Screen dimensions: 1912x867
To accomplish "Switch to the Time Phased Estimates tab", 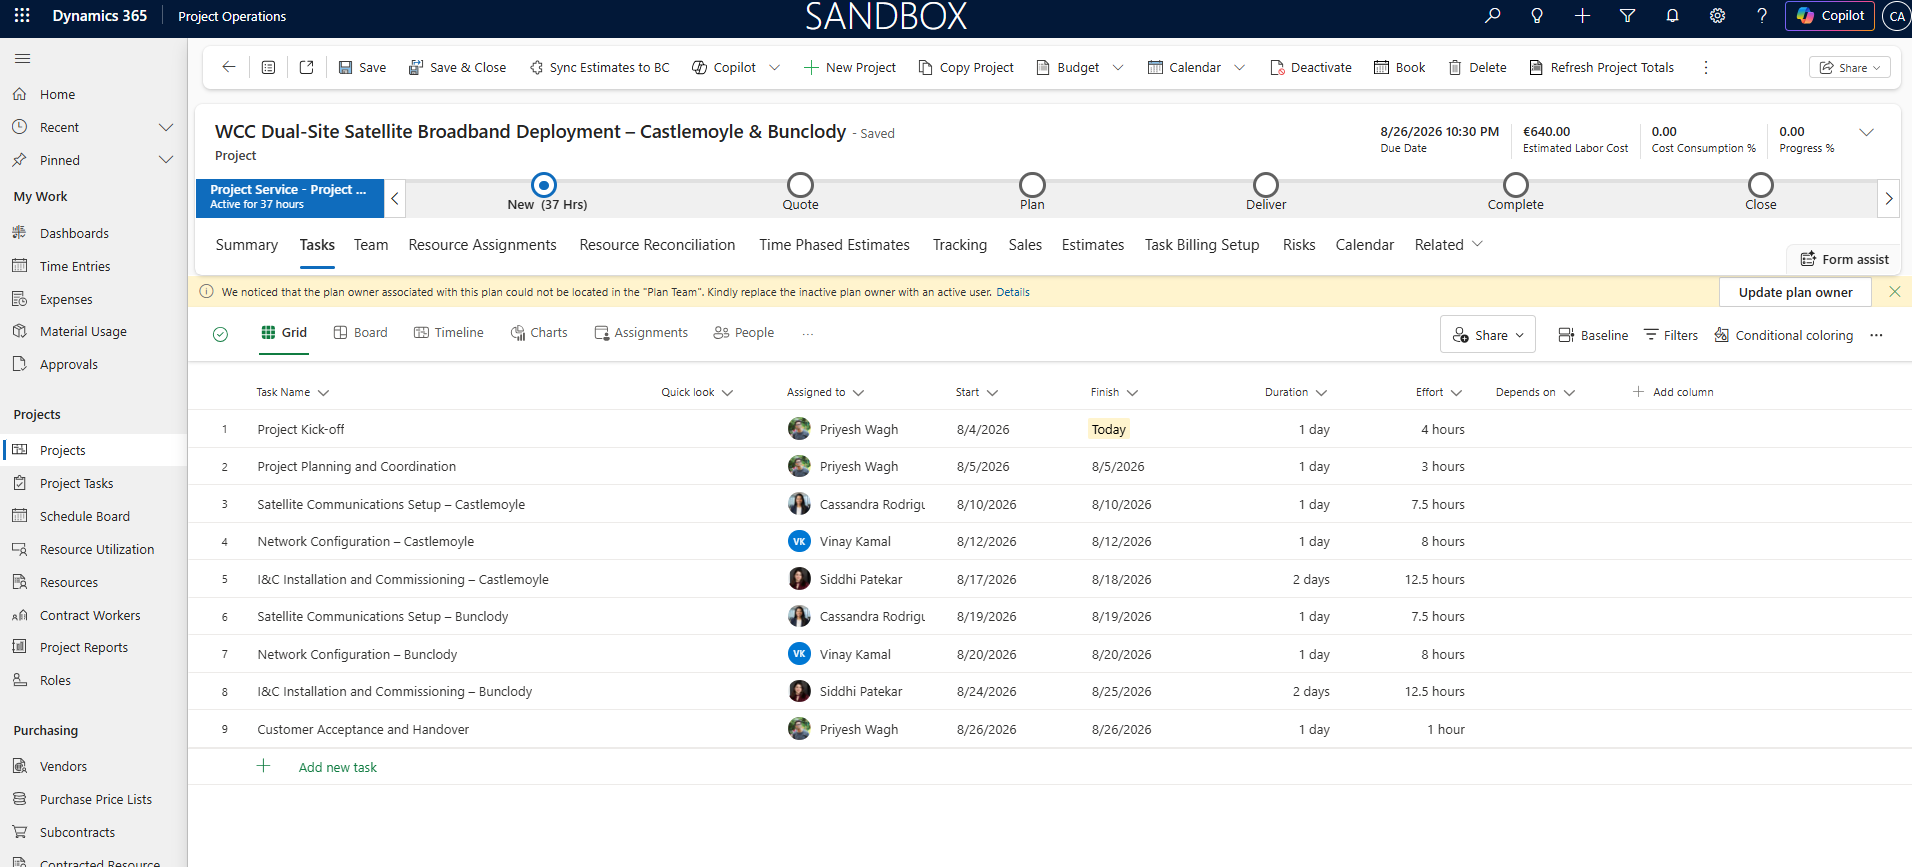I will (834, 245).
